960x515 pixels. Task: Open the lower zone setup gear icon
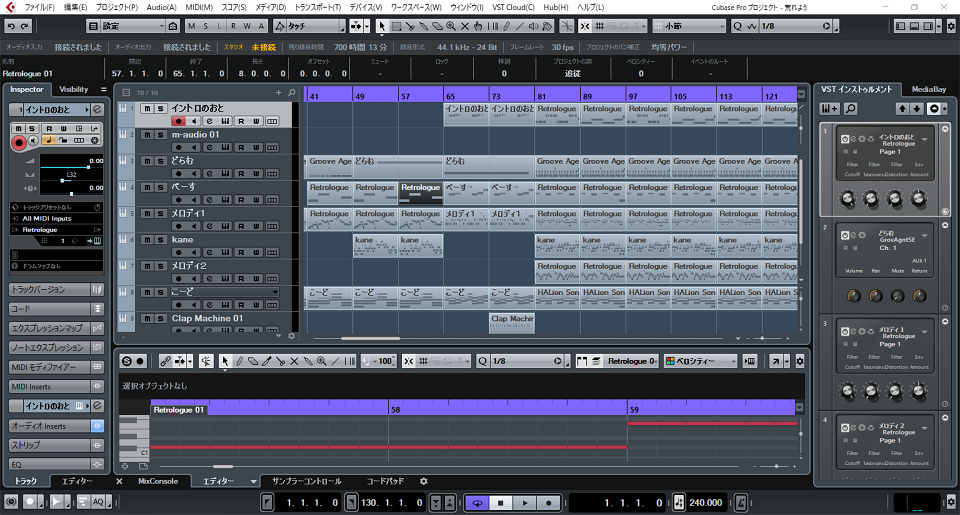click(423, 481)
